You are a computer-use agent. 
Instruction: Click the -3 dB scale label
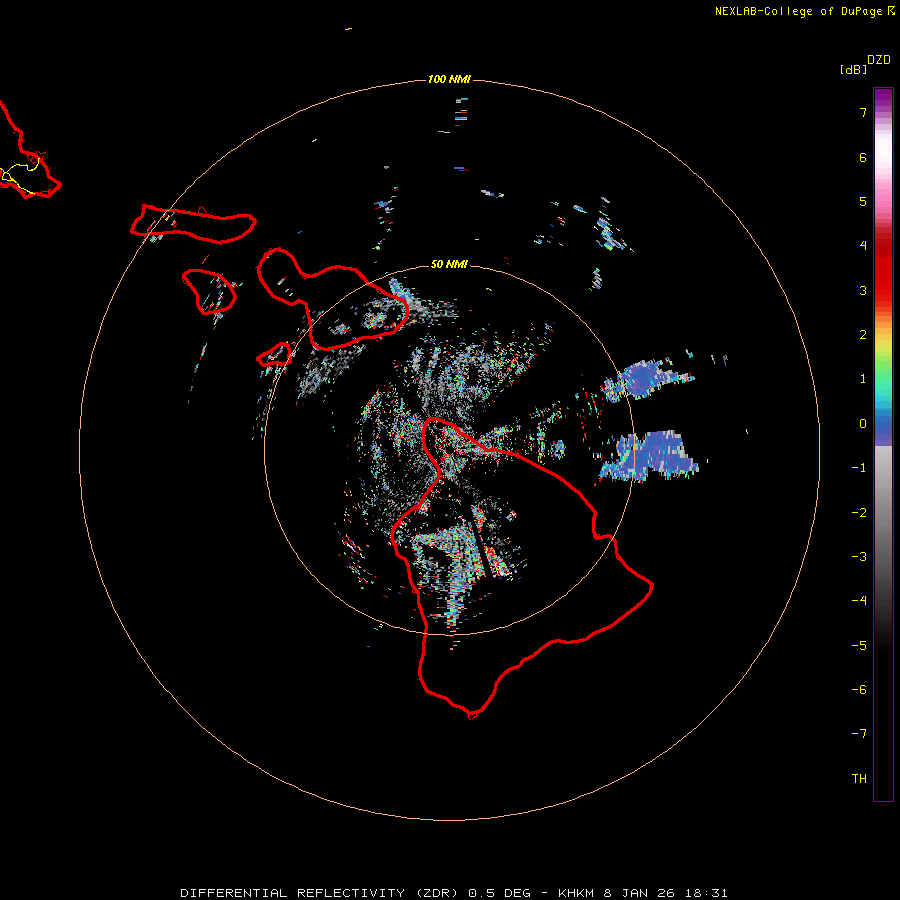(x=859, y=557)
